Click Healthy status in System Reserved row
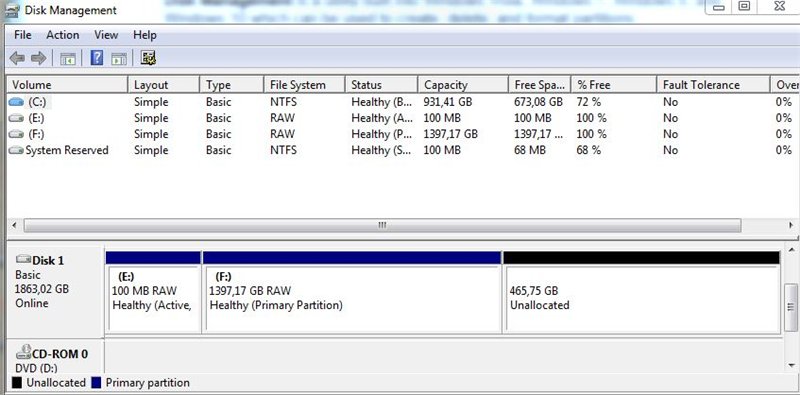The height and width of the screenshot is (395, 800). point(381,151)
